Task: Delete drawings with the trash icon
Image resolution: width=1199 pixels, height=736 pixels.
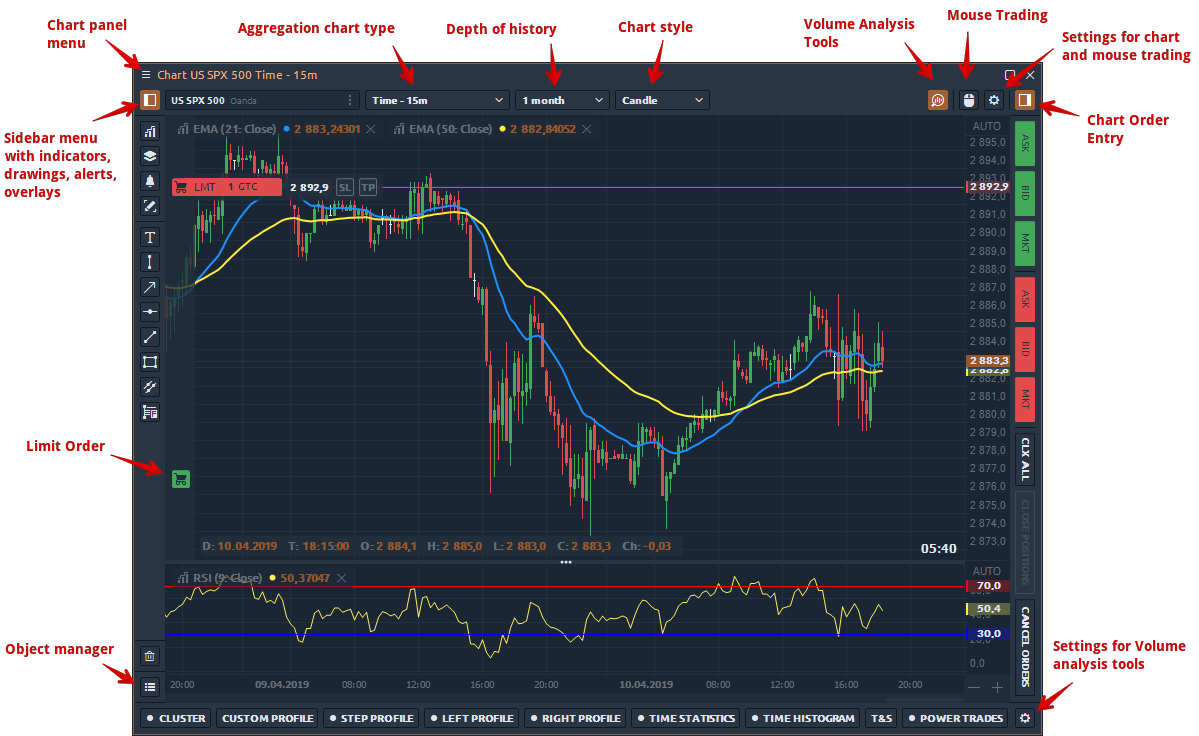Action: (x=150, y=656)
